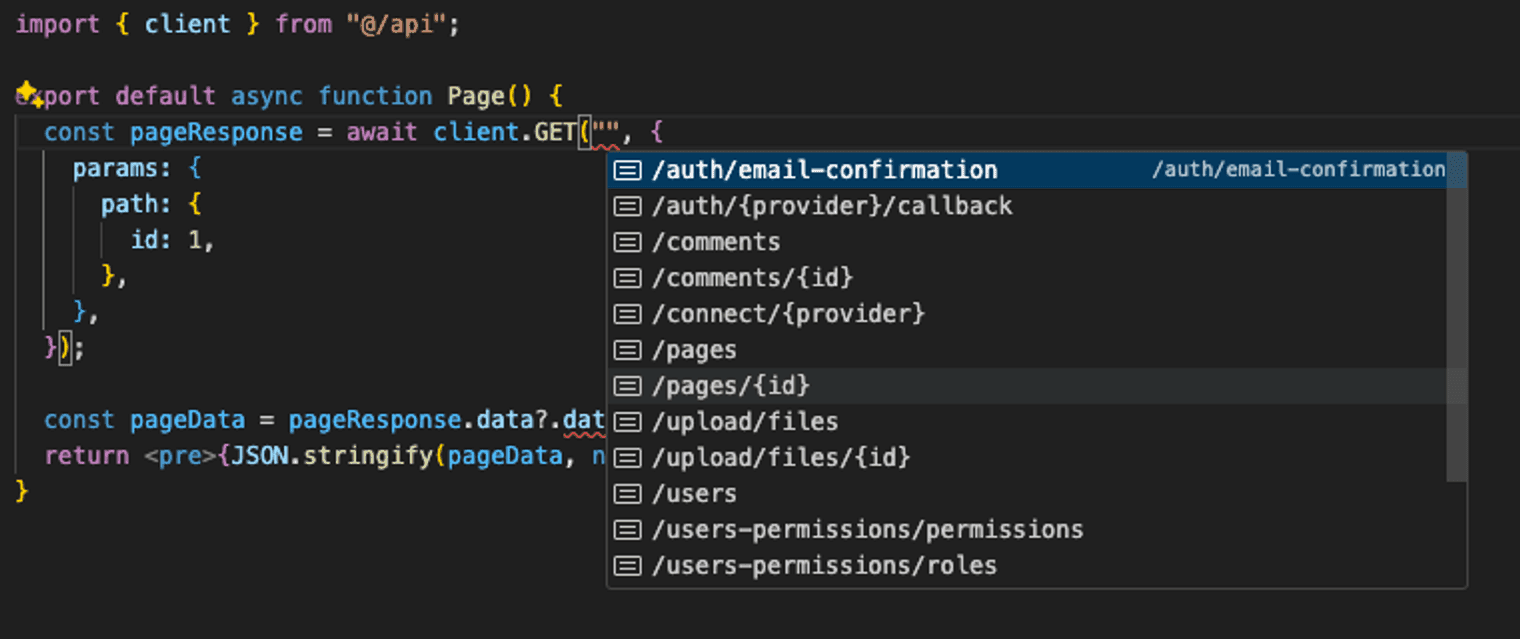Select /auth/email-confirmation autocomplete suggestion
The height and width of the screenshot is (639, 1520).
pyautogui.click(x=1028, y=170)
